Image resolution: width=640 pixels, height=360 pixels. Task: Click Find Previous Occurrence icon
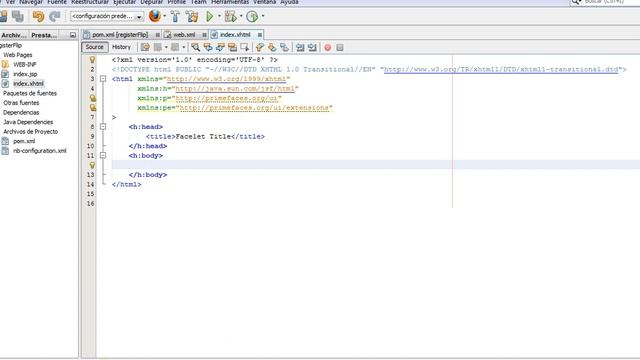pos(208,47)
